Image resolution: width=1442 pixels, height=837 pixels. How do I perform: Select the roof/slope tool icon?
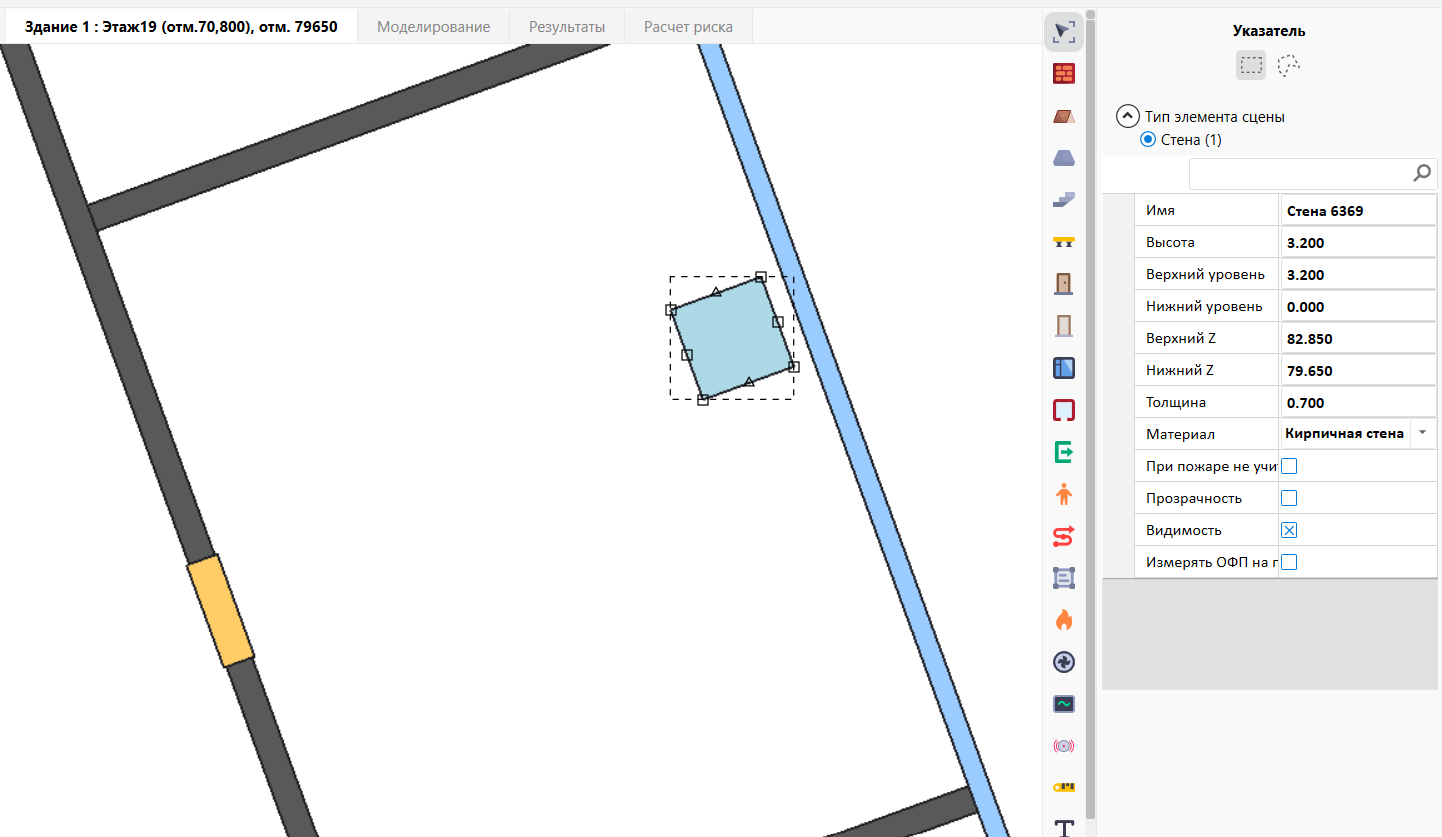(1064, 116)
